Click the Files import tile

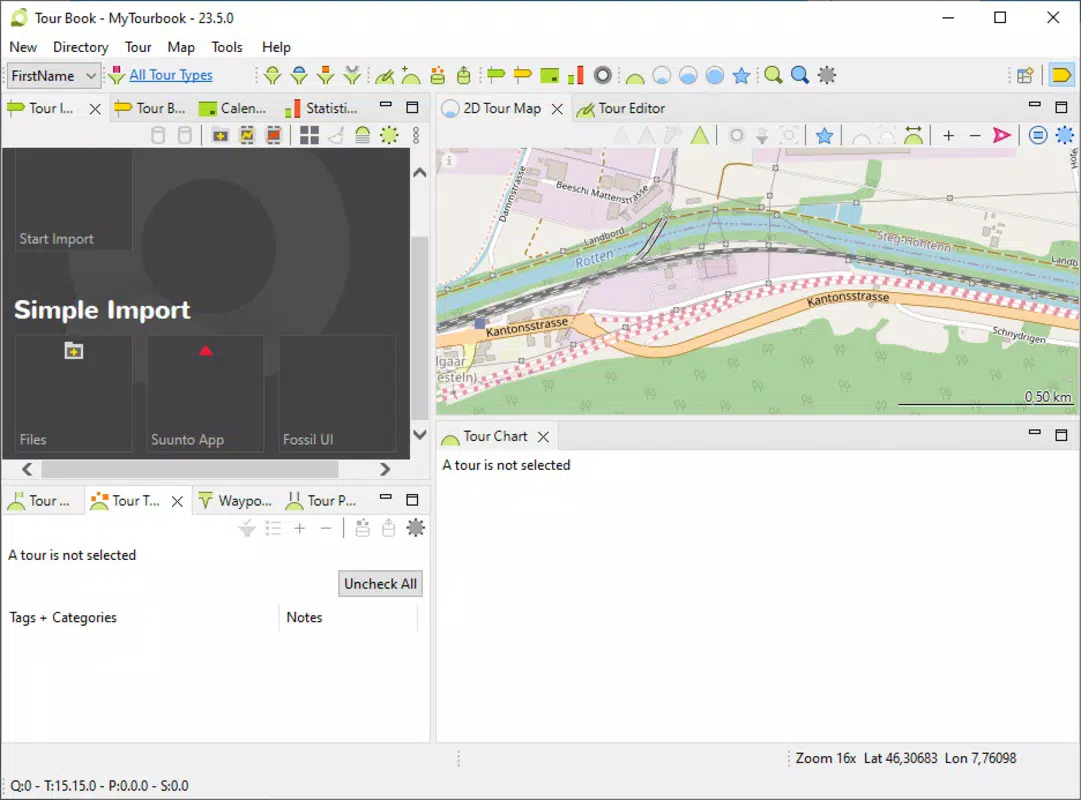(x=74, y=394)
